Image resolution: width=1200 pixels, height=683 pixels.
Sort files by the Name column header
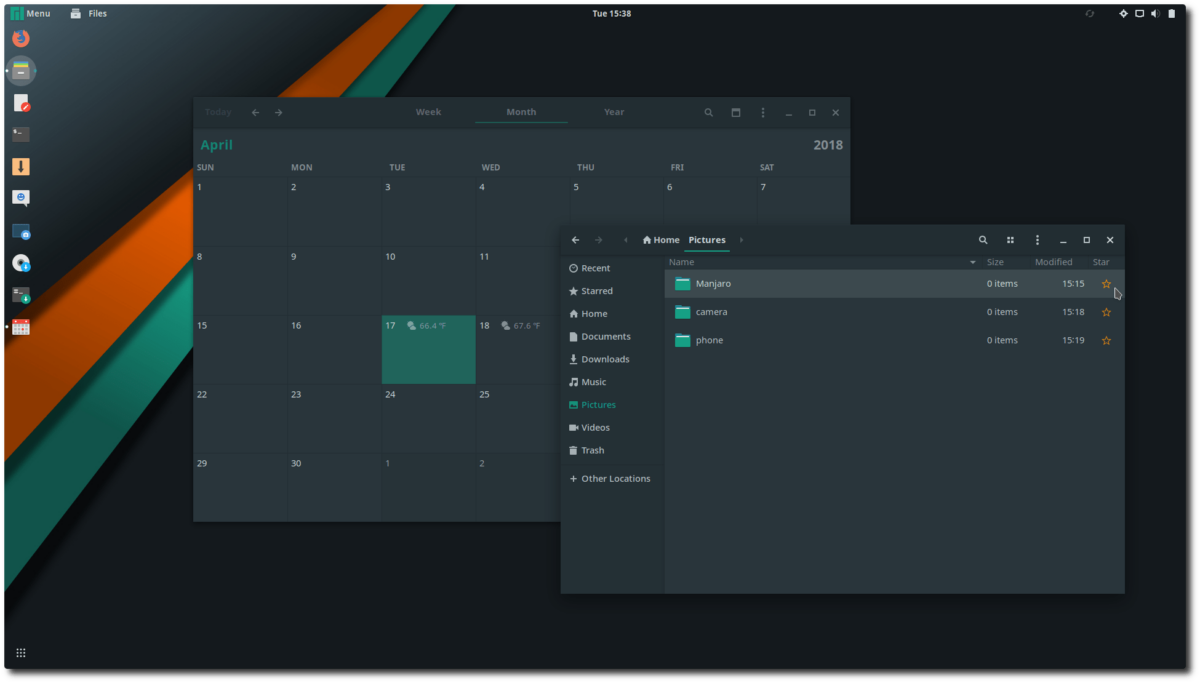681,261
